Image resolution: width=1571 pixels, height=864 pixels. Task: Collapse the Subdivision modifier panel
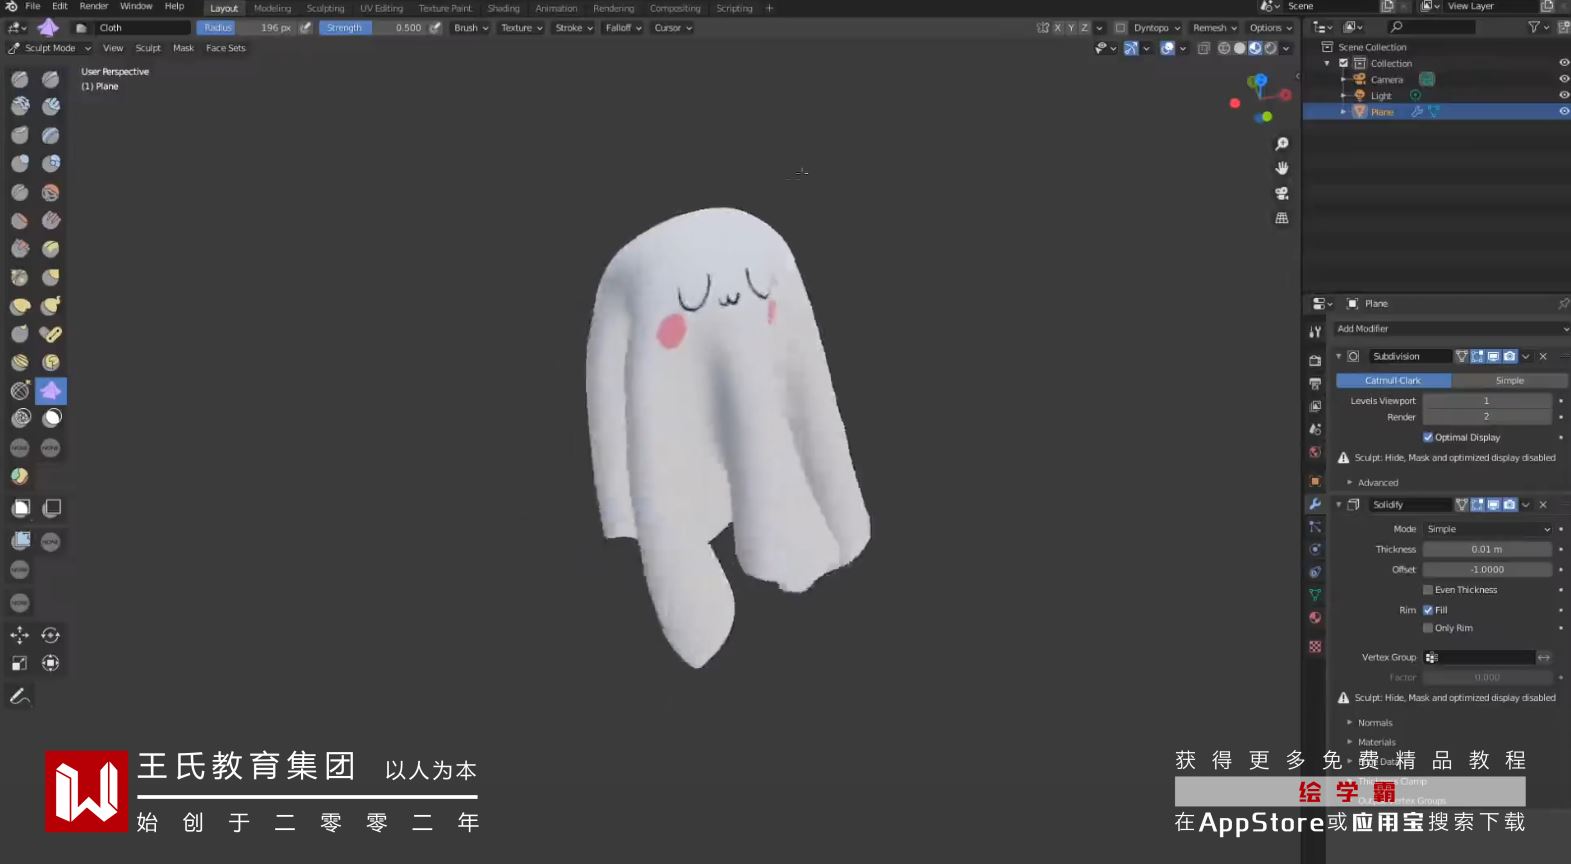(1339, 356)
